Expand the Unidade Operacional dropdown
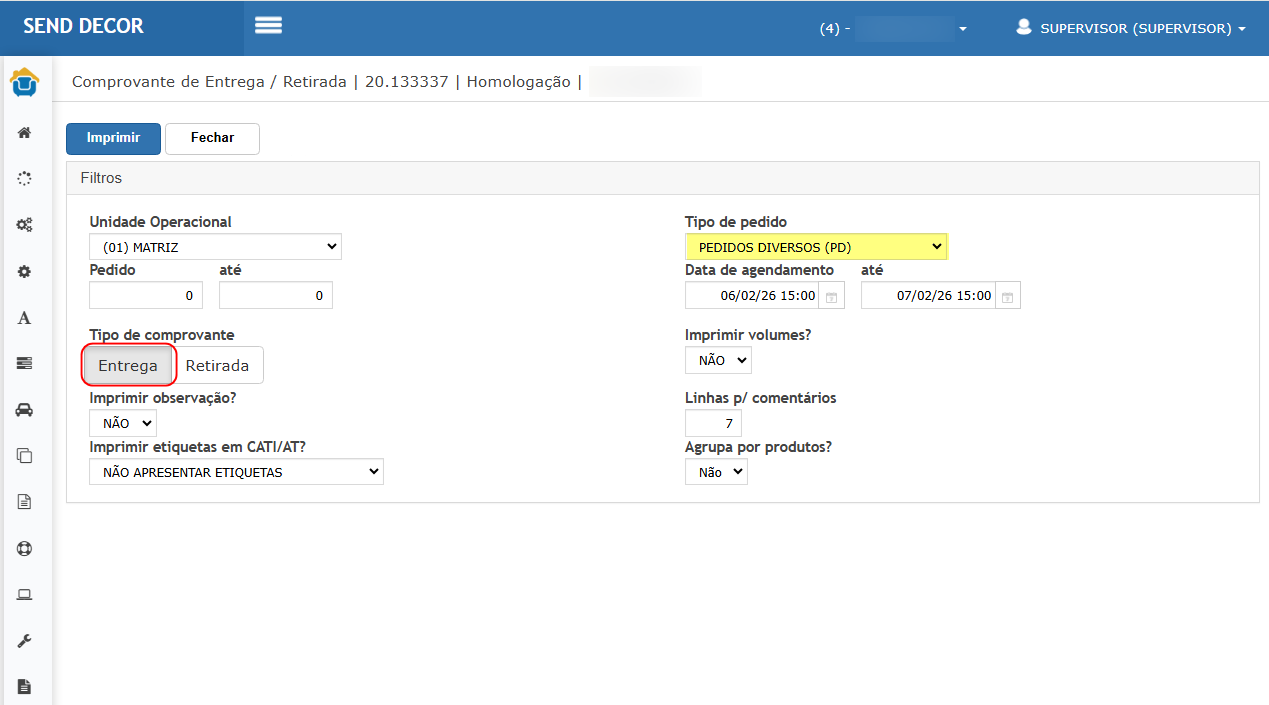 pos(215,247)
